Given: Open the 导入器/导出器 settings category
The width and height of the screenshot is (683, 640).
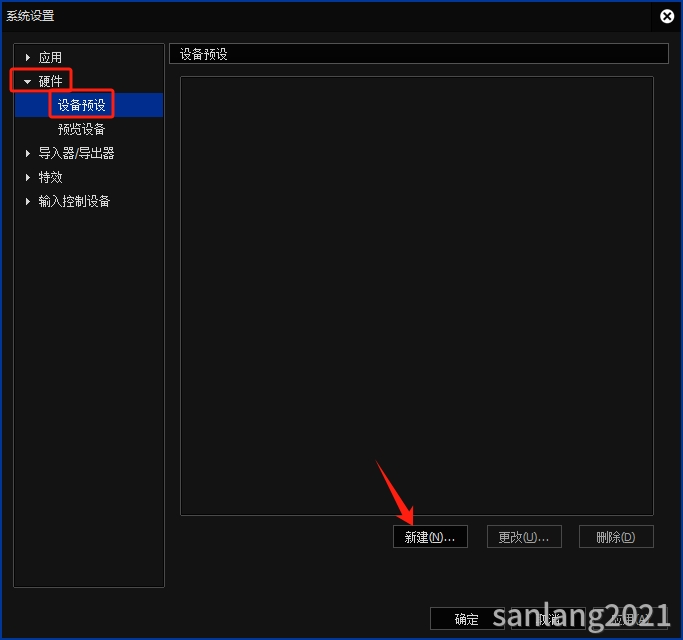Looking at the screenshot, I should [76, 153].
